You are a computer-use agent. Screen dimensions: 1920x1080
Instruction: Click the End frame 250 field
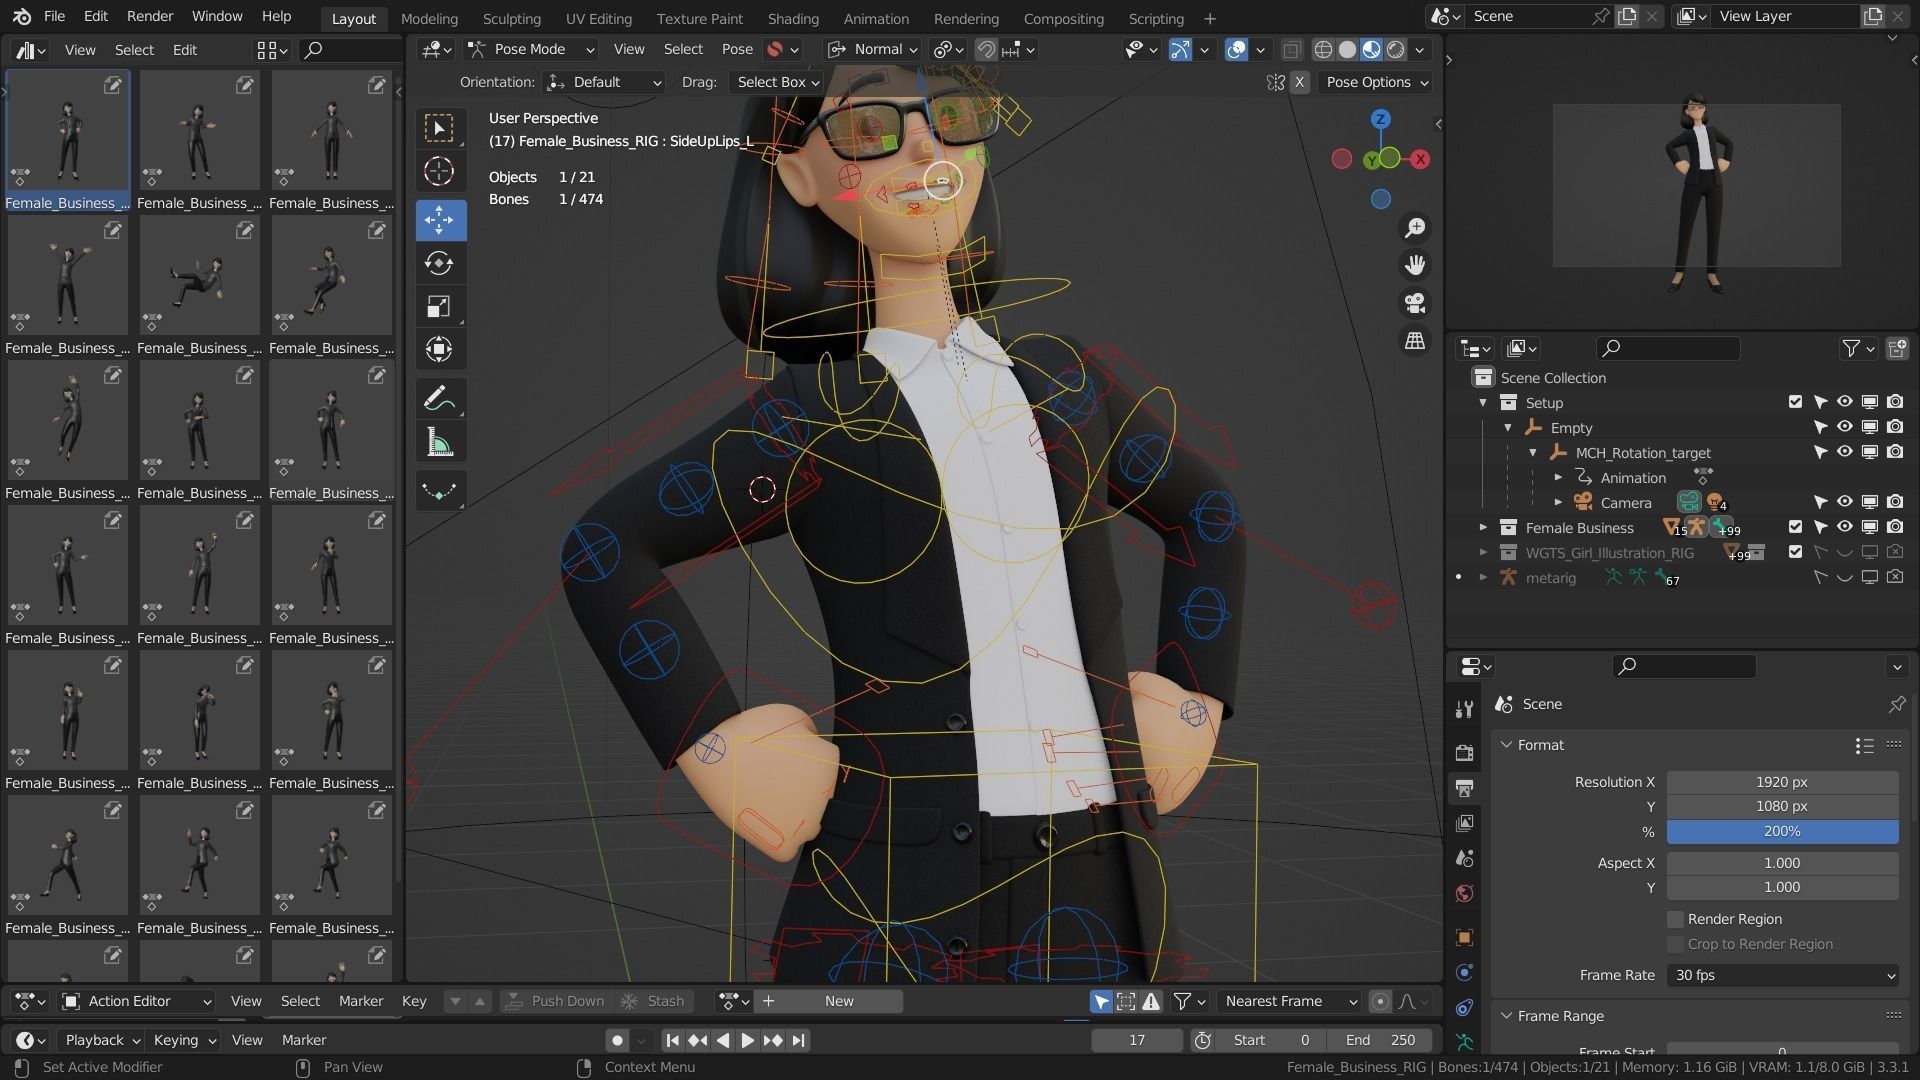pos(1380,1040)
